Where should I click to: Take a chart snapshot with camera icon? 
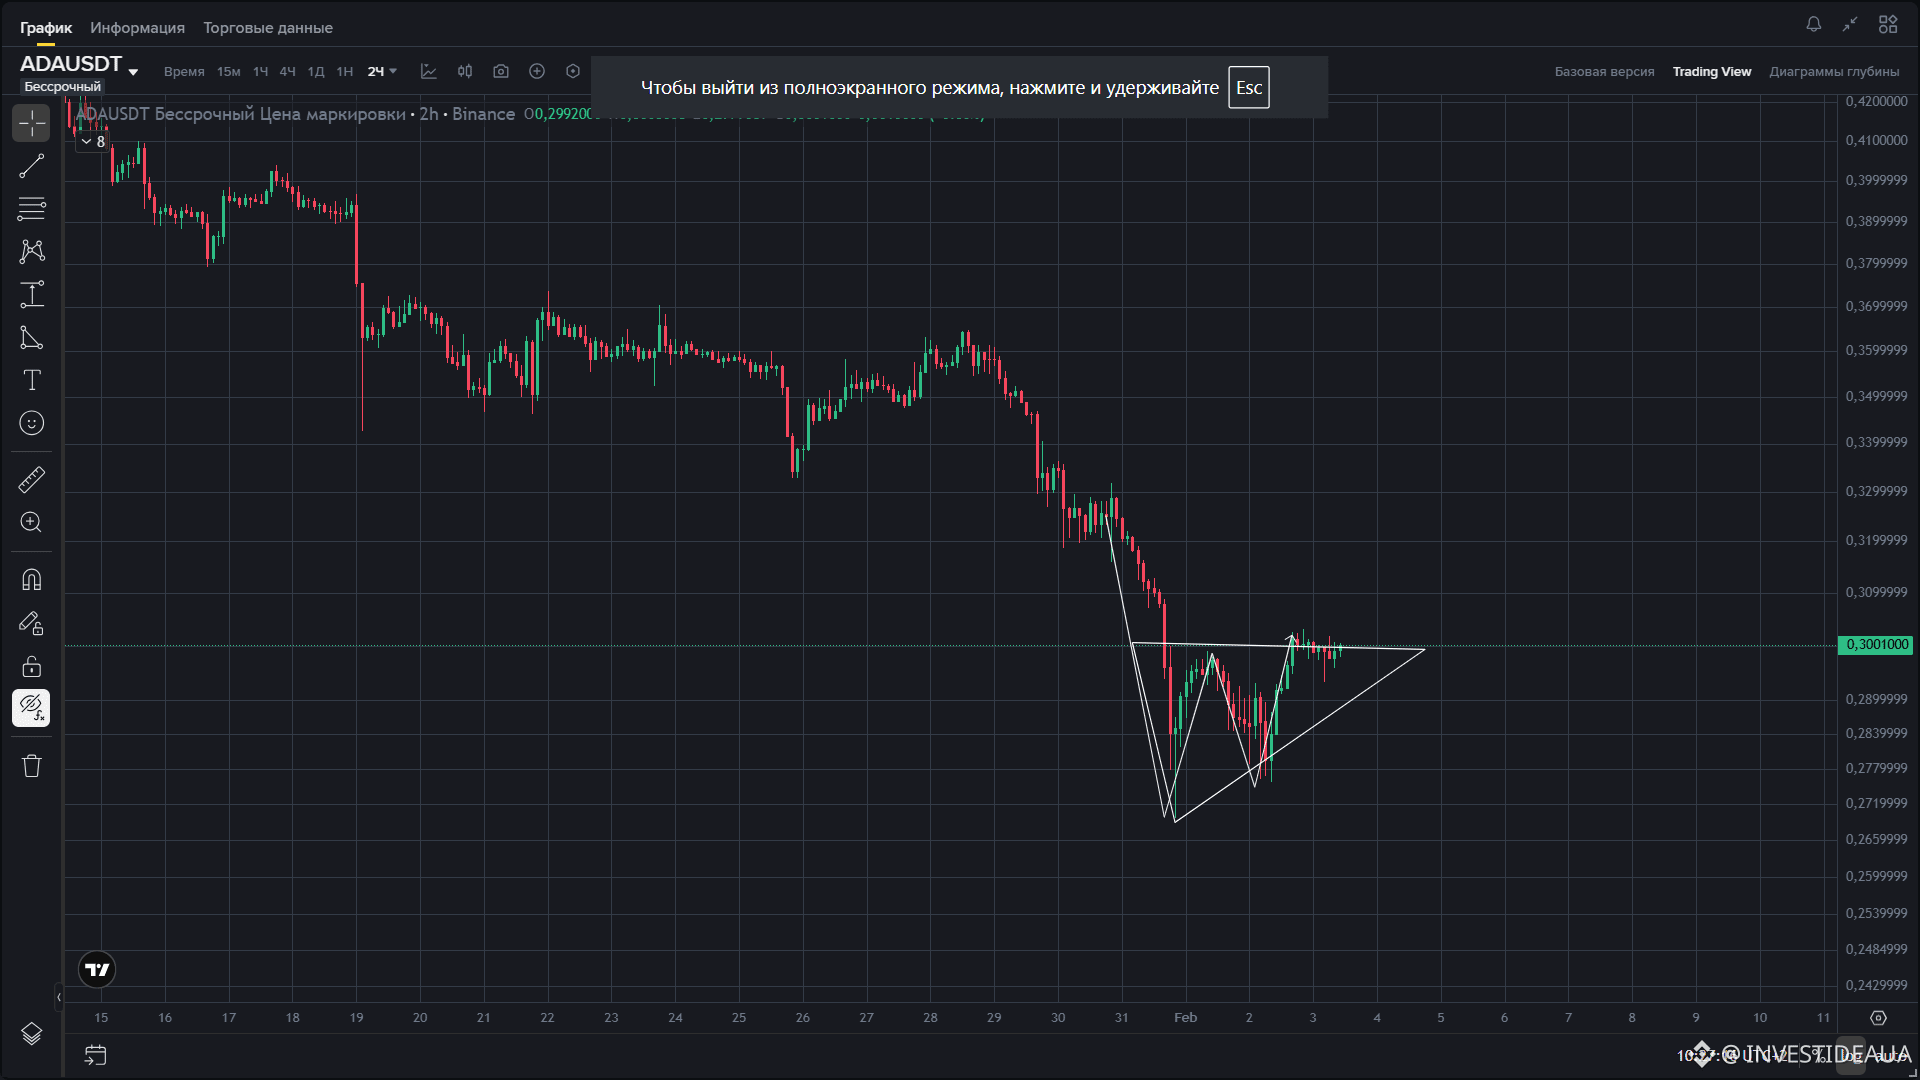501,71
